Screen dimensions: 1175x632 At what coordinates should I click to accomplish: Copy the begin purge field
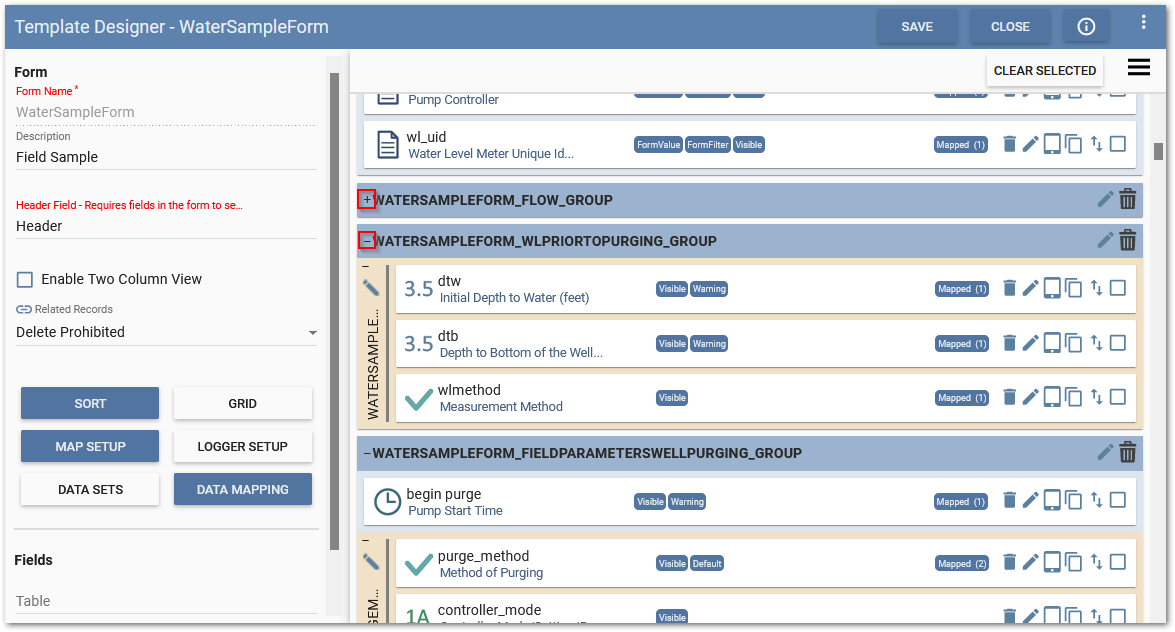pyautogui.click(x=1073, y=501)
